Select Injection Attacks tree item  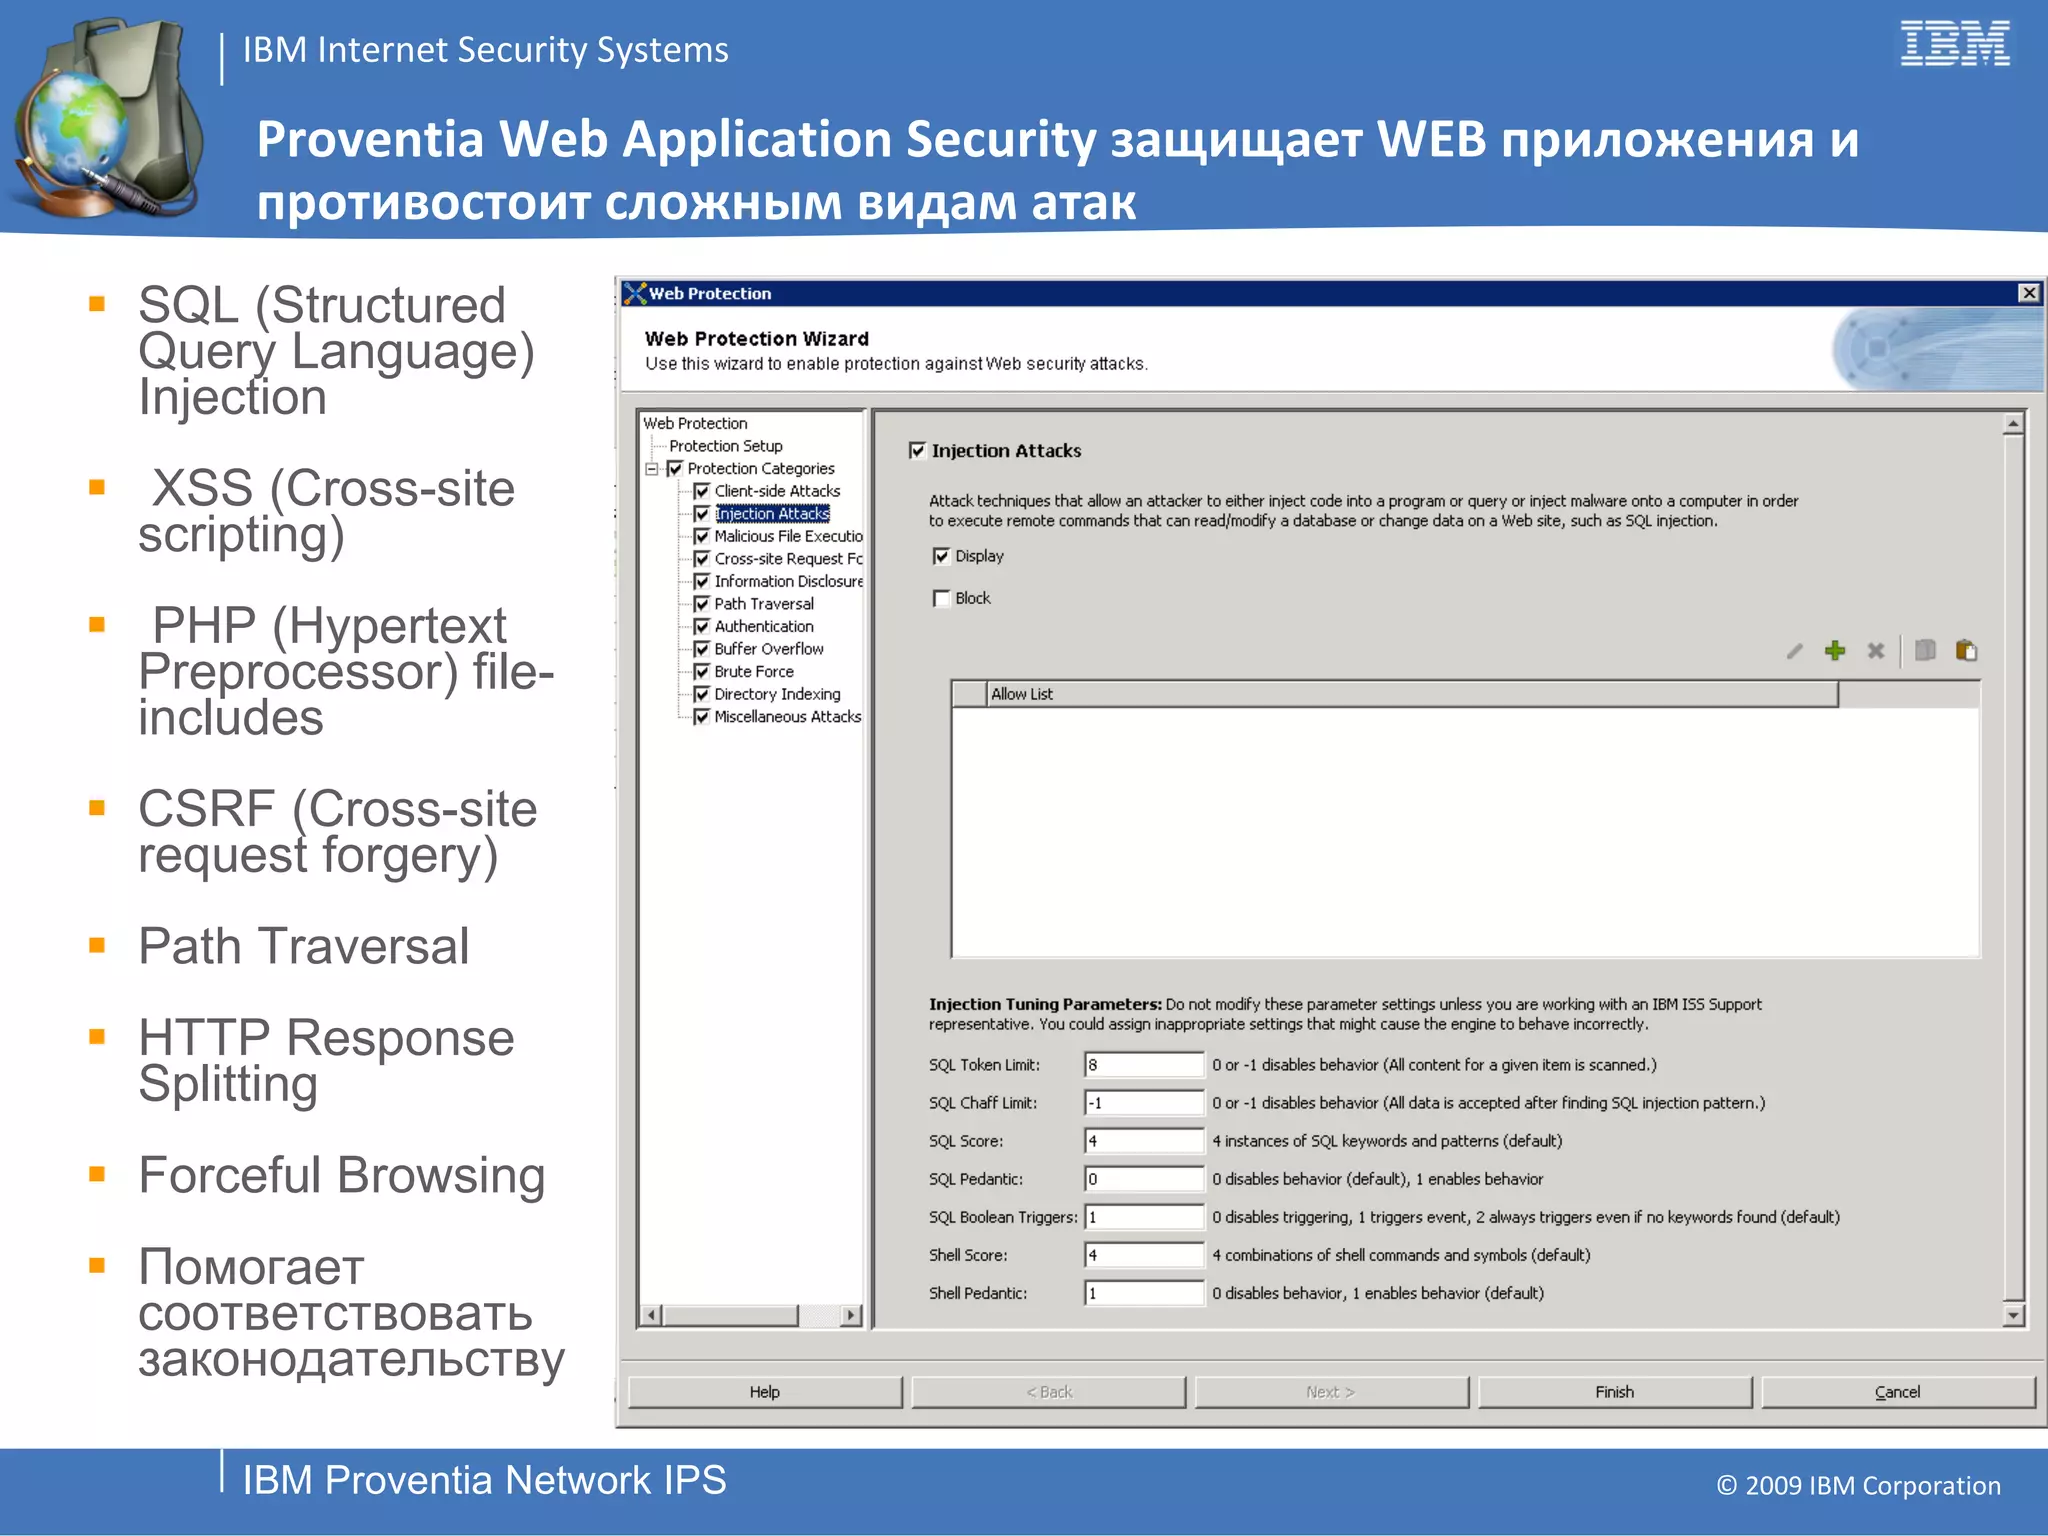pos(772,514)
